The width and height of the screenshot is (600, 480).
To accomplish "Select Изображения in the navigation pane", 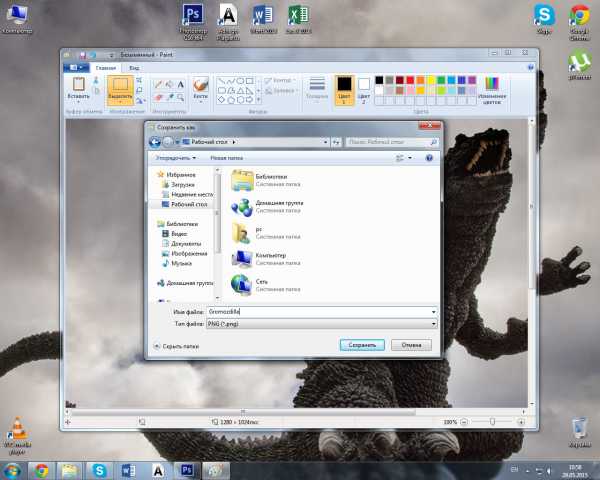I will pos(185,253).
